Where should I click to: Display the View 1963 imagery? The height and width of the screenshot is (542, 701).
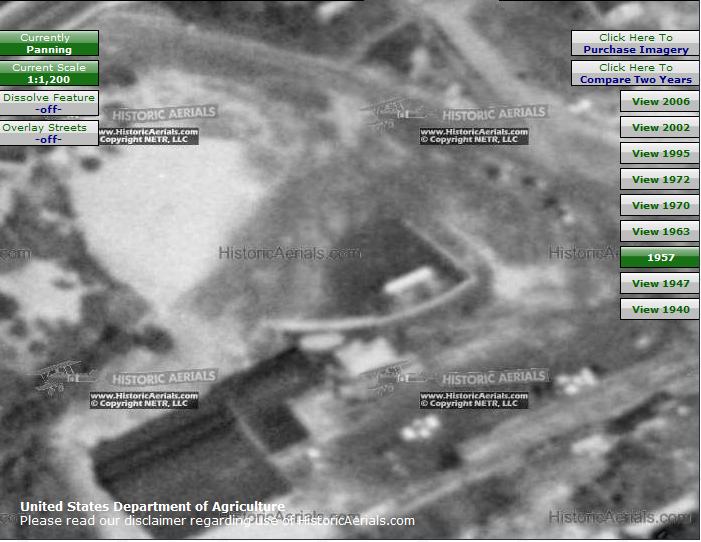(660, 232)
